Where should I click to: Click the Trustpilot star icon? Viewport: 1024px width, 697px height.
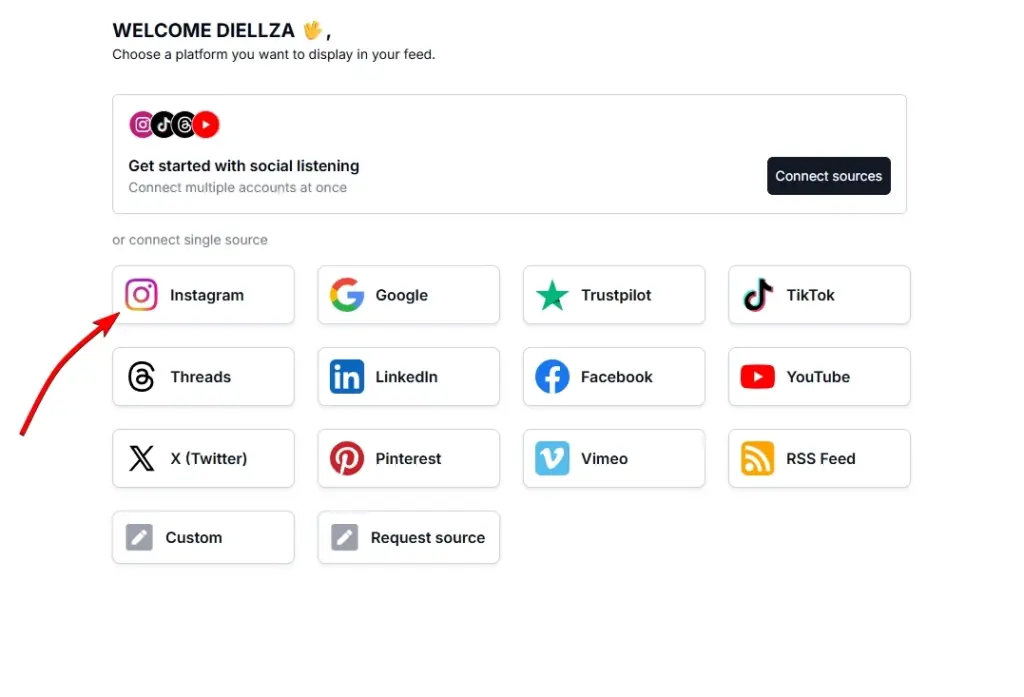(551, 295)
